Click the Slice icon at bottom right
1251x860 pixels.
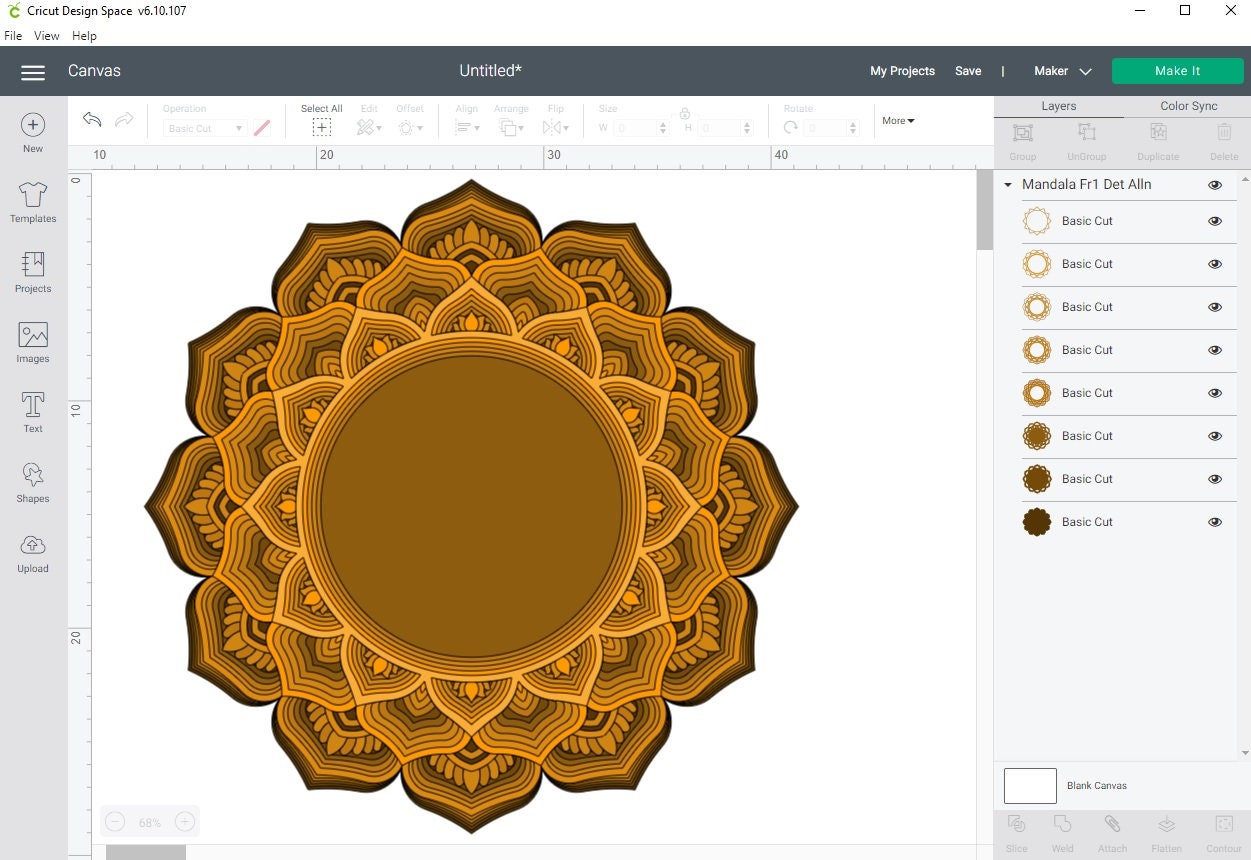(x=1016, y=830)
